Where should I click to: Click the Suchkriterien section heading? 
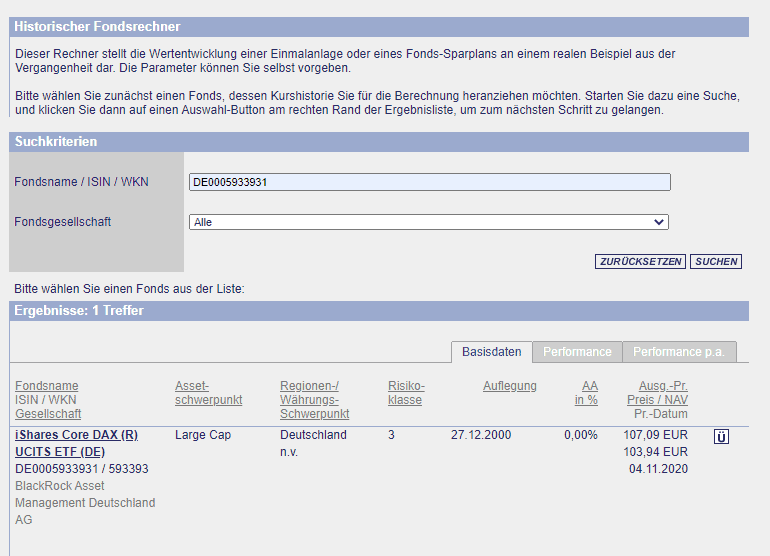(55, 141)
